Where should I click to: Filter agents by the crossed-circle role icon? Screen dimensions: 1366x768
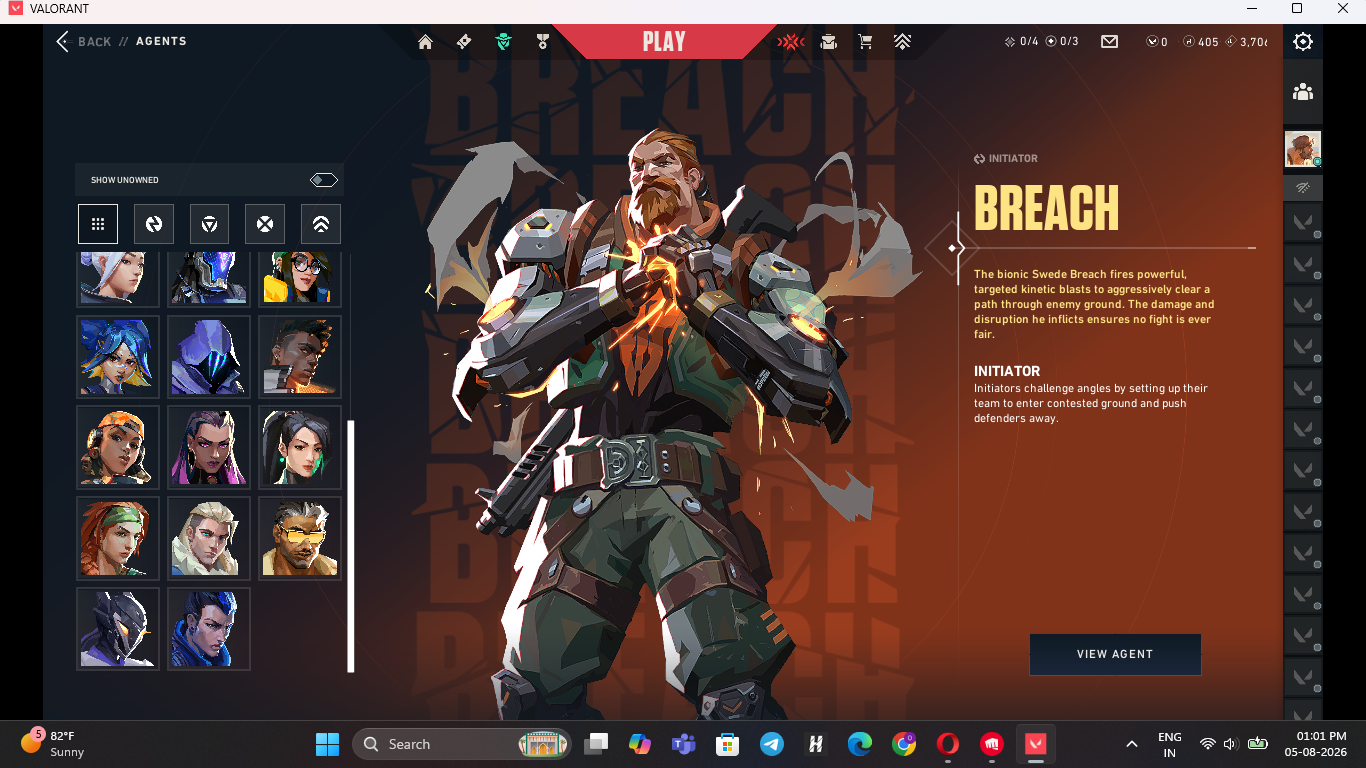[265, 224]
